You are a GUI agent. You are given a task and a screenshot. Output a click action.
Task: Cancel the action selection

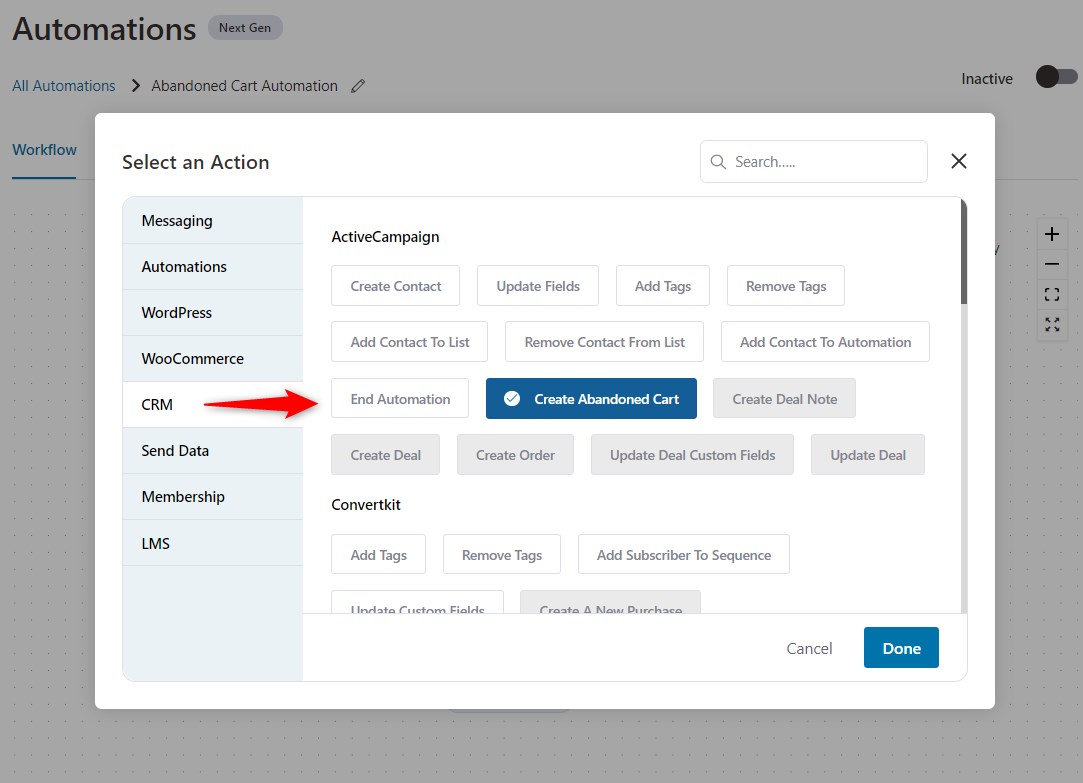[x=809, y=647]
